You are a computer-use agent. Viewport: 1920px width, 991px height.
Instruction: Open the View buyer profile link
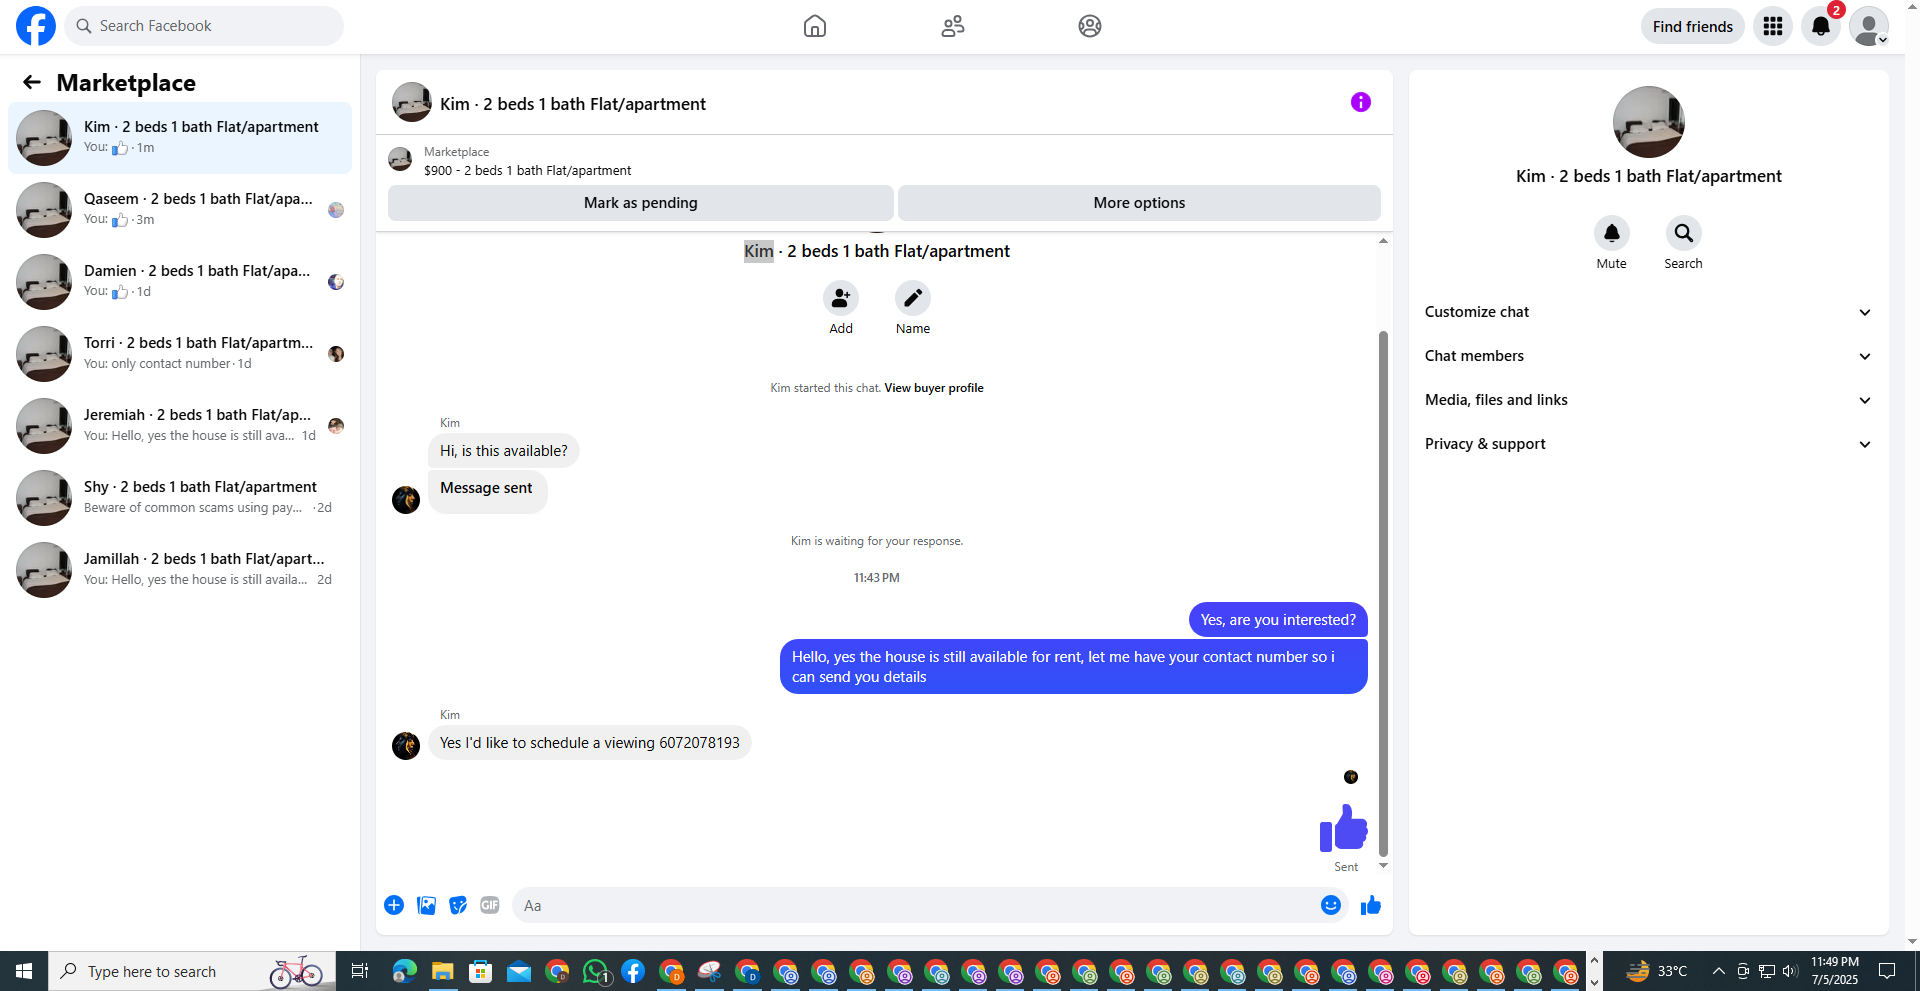coord(934,388)
